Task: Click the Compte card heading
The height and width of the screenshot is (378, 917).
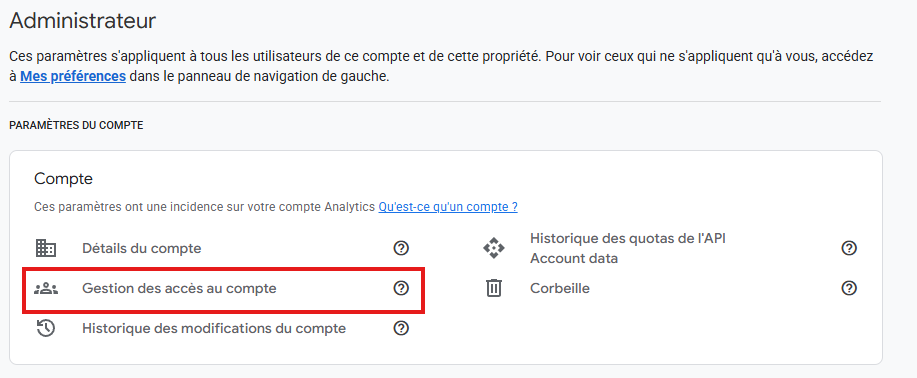Action: [64, 178]
